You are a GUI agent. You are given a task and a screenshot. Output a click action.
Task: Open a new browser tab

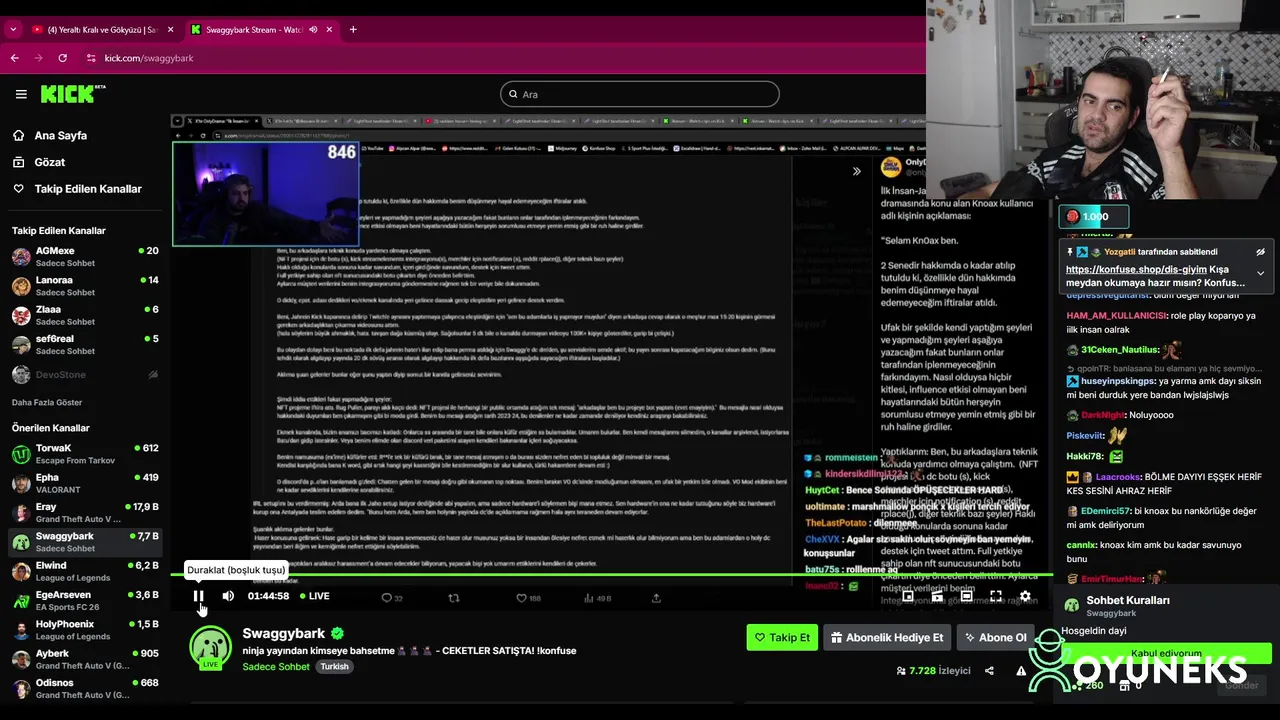coord(353,30)
